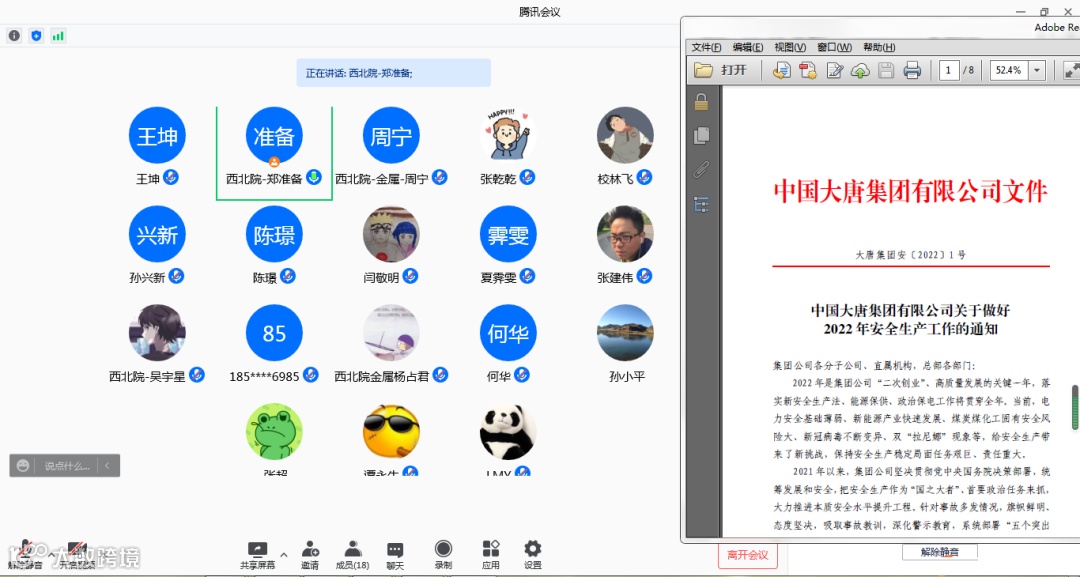Click the page number input field
Image resolution: width=1080 pixels, height=577 pixels.
pos(949,70)
